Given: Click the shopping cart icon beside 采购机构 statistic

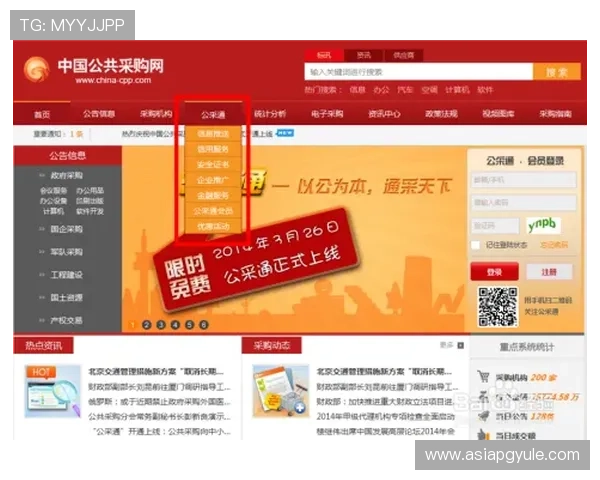Looking at the screenshot, I should click(483, 376).
